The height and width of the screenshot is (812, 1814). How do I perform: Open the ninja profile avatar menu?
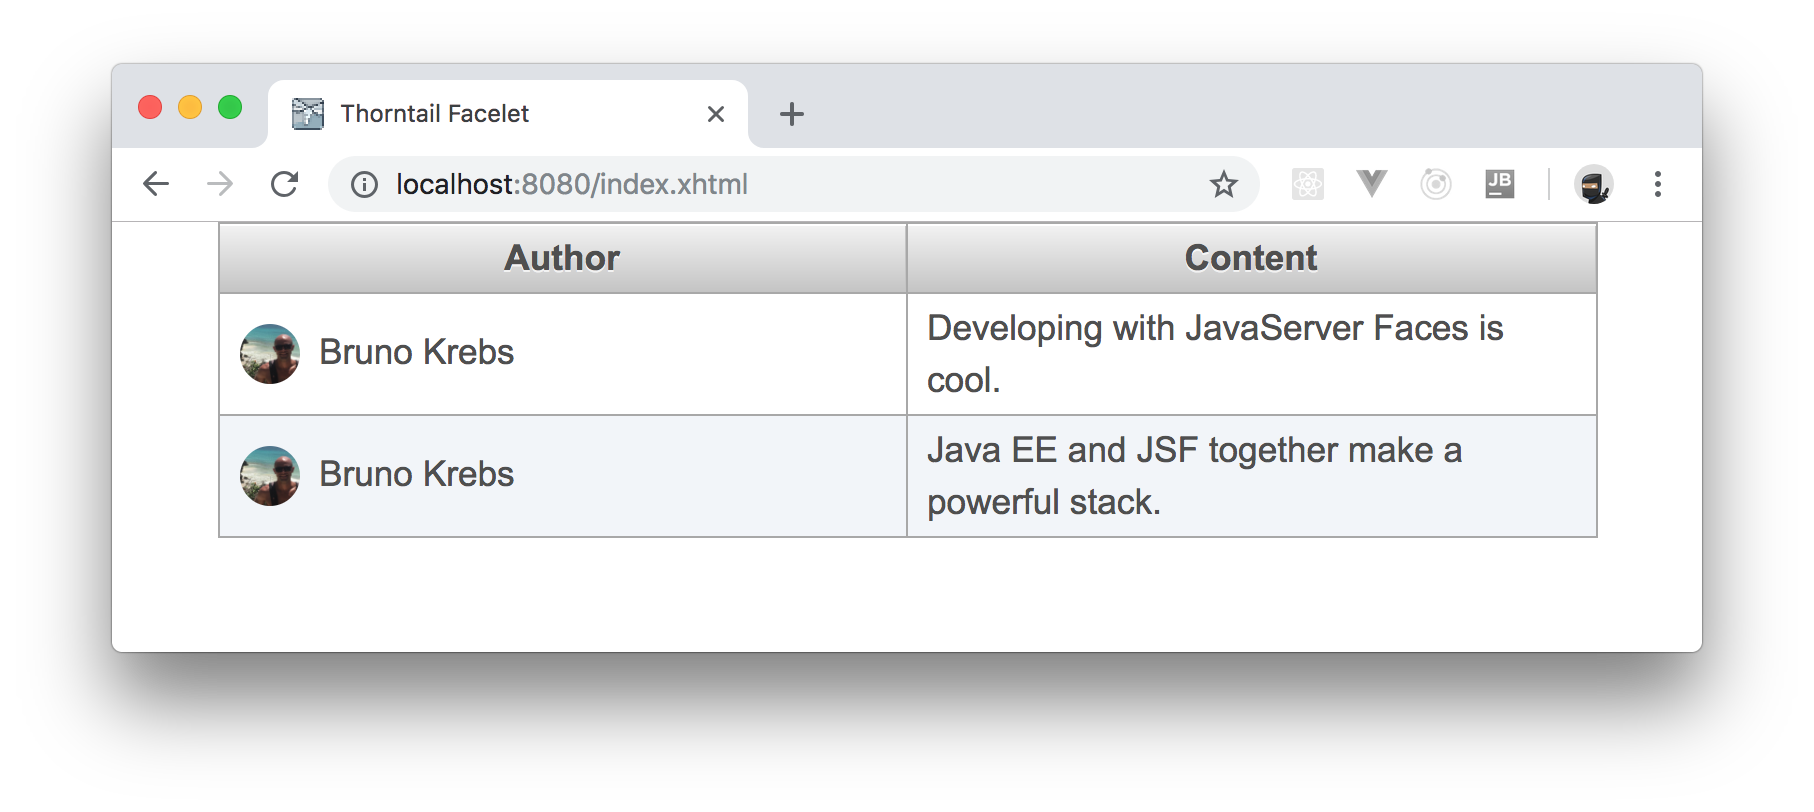[x=1593, y=184]
